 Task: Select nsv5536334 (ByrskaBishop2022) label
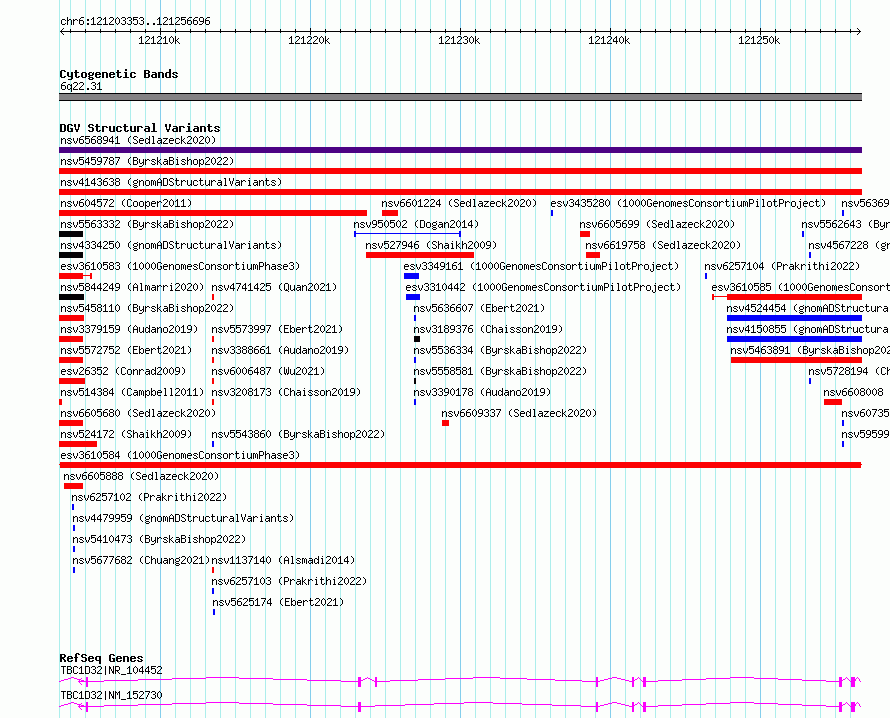pyautogui.click(x=500, y=350)
